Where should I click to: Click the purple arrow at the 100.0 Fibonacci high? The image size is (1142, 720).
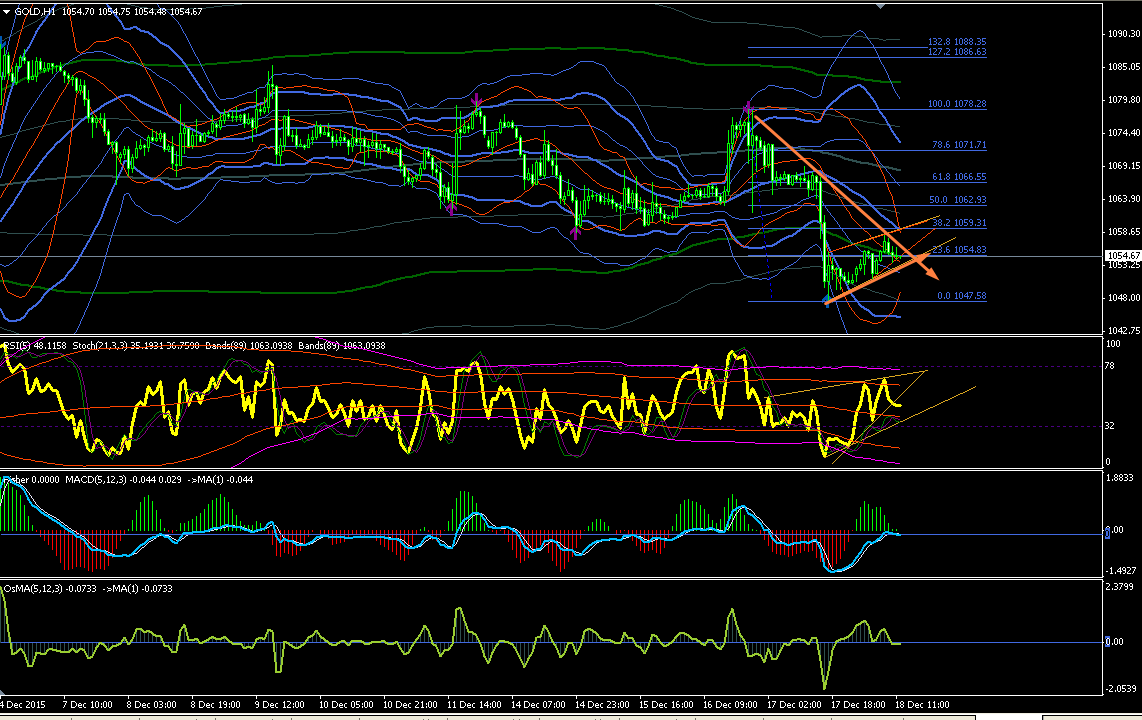coord(748,109)
